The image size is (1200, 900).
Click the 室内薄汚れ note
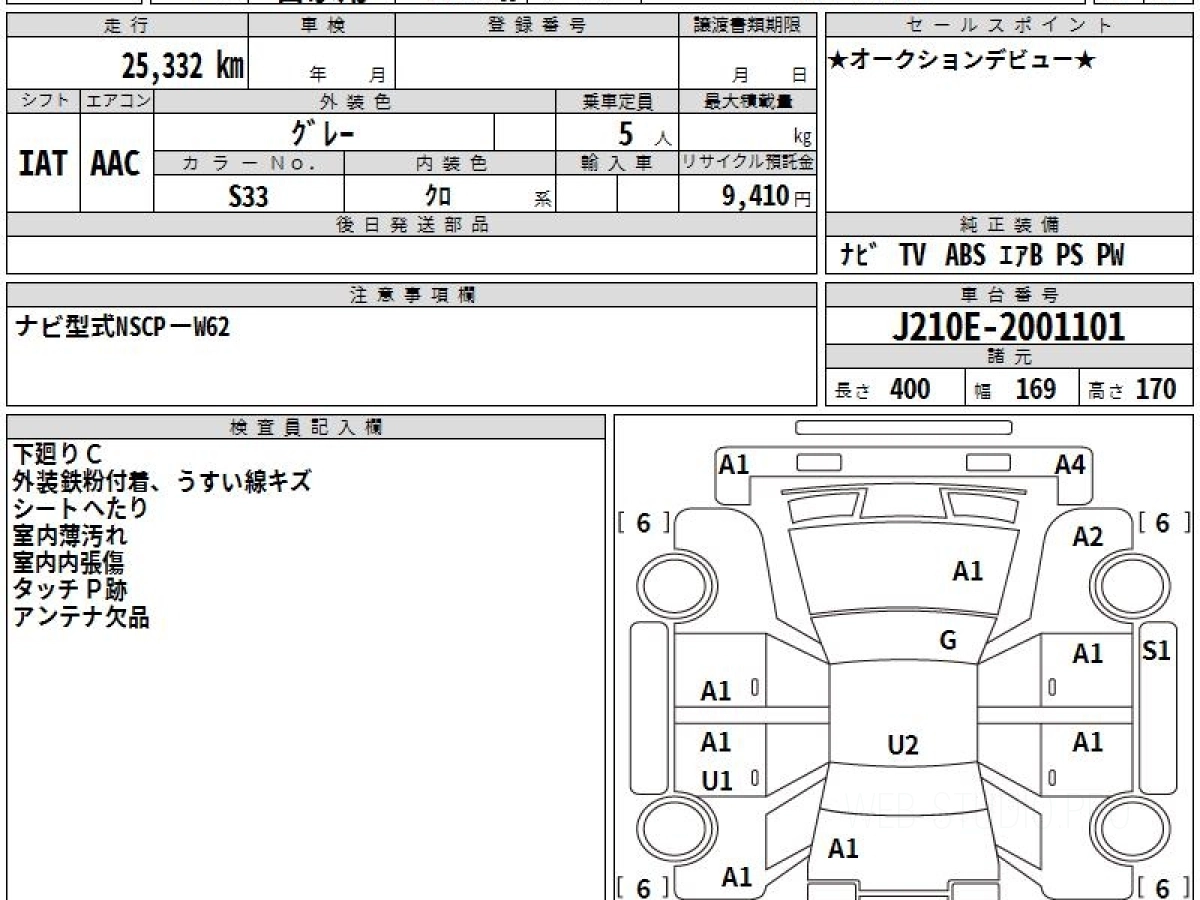coord(70,535)
